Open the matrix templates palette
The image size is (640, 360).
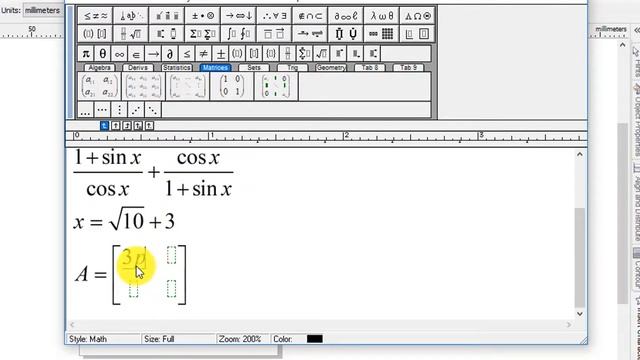pyautogui.click(x=382, y=33)
